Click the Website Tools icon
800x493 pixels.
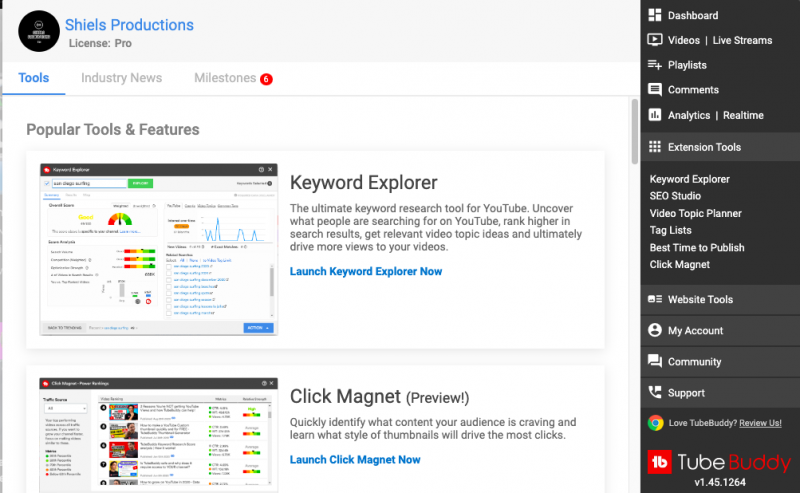[655, 299]
